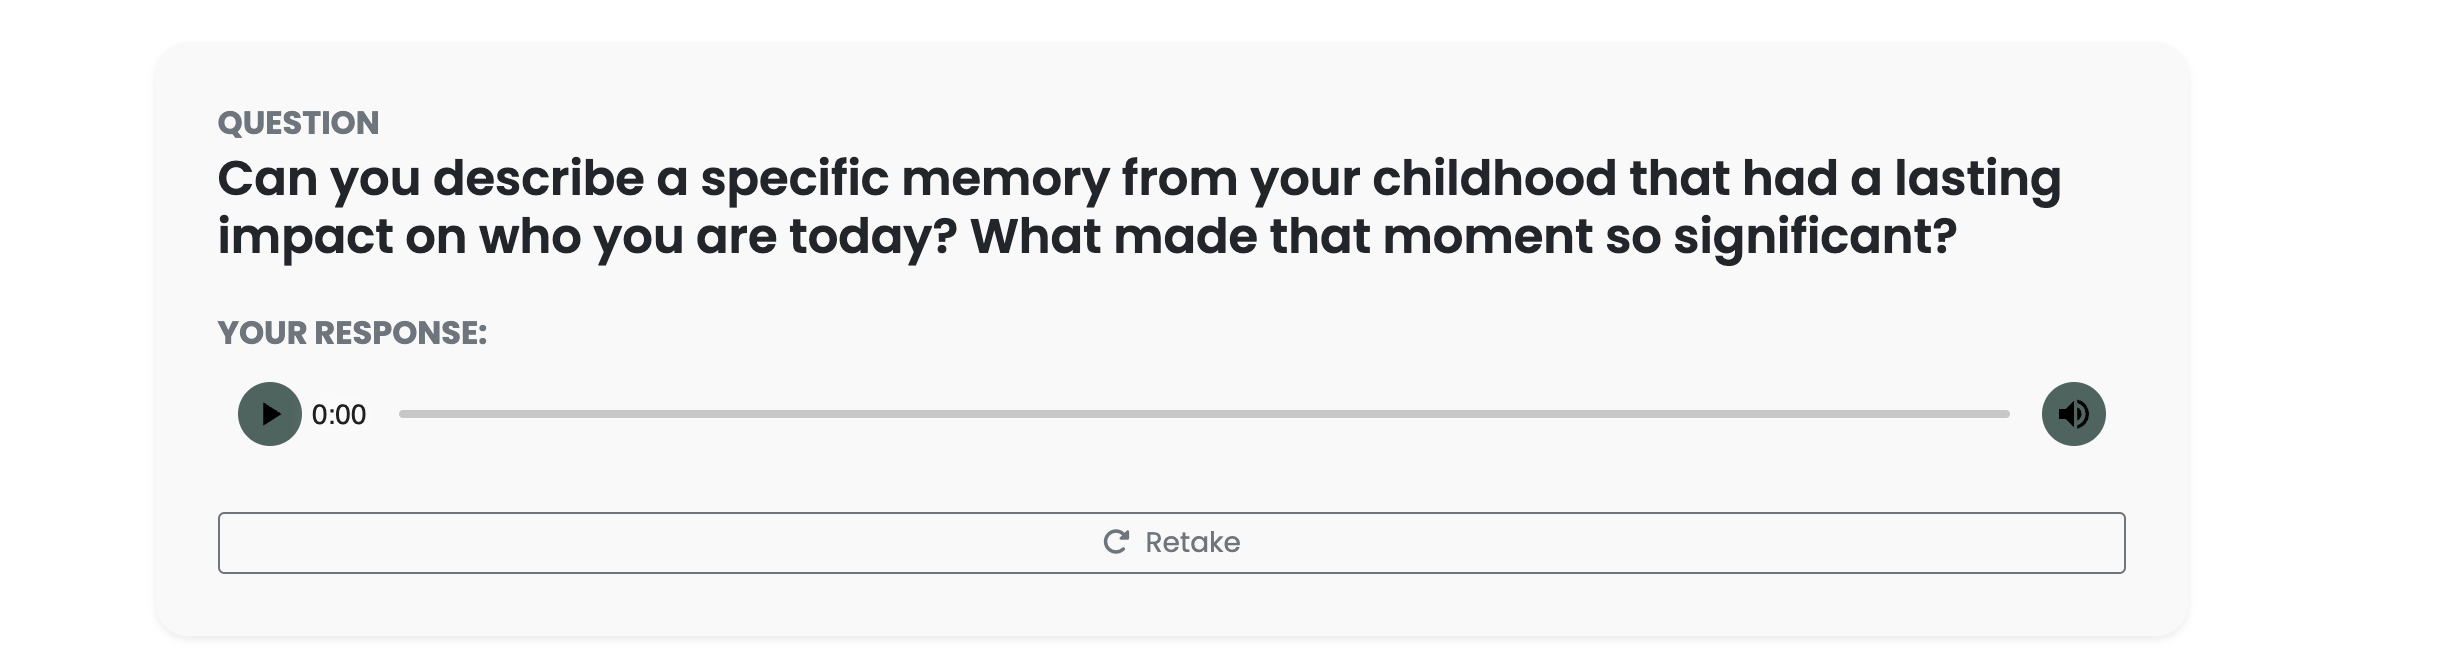Click the YOUR RESPONSE: label
The height and width of the screenshot is (664, 2438).
[352, 333]
